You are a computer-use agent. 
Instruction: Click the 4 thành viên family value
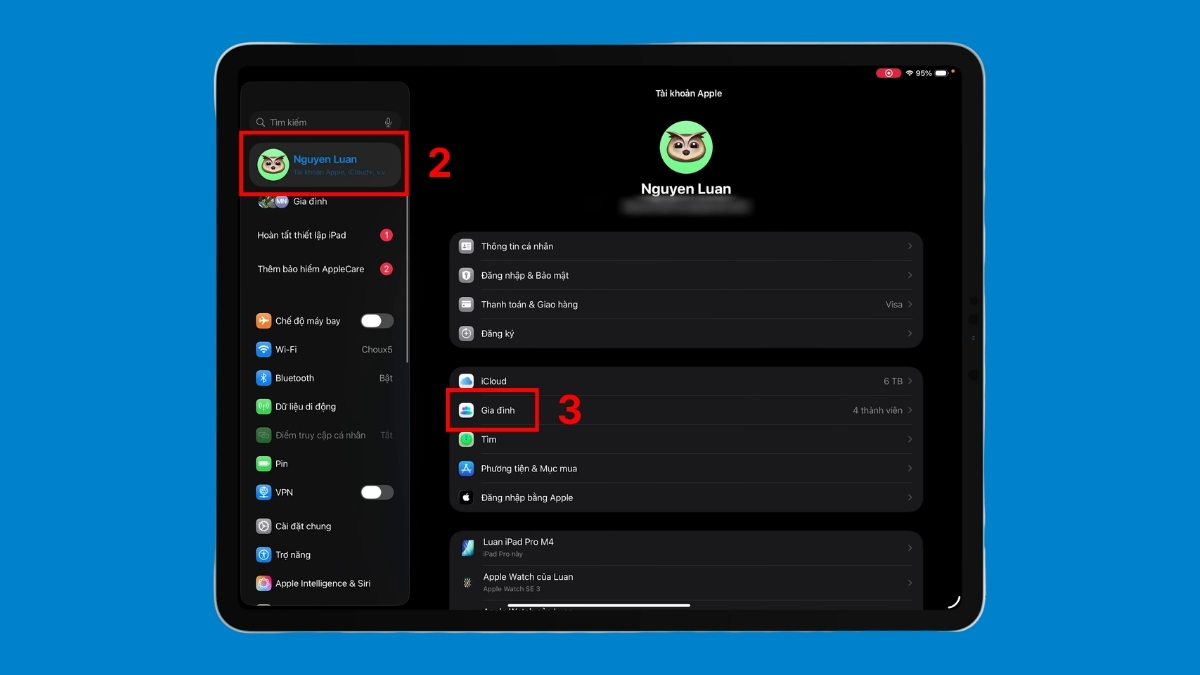tap(878, 410)
